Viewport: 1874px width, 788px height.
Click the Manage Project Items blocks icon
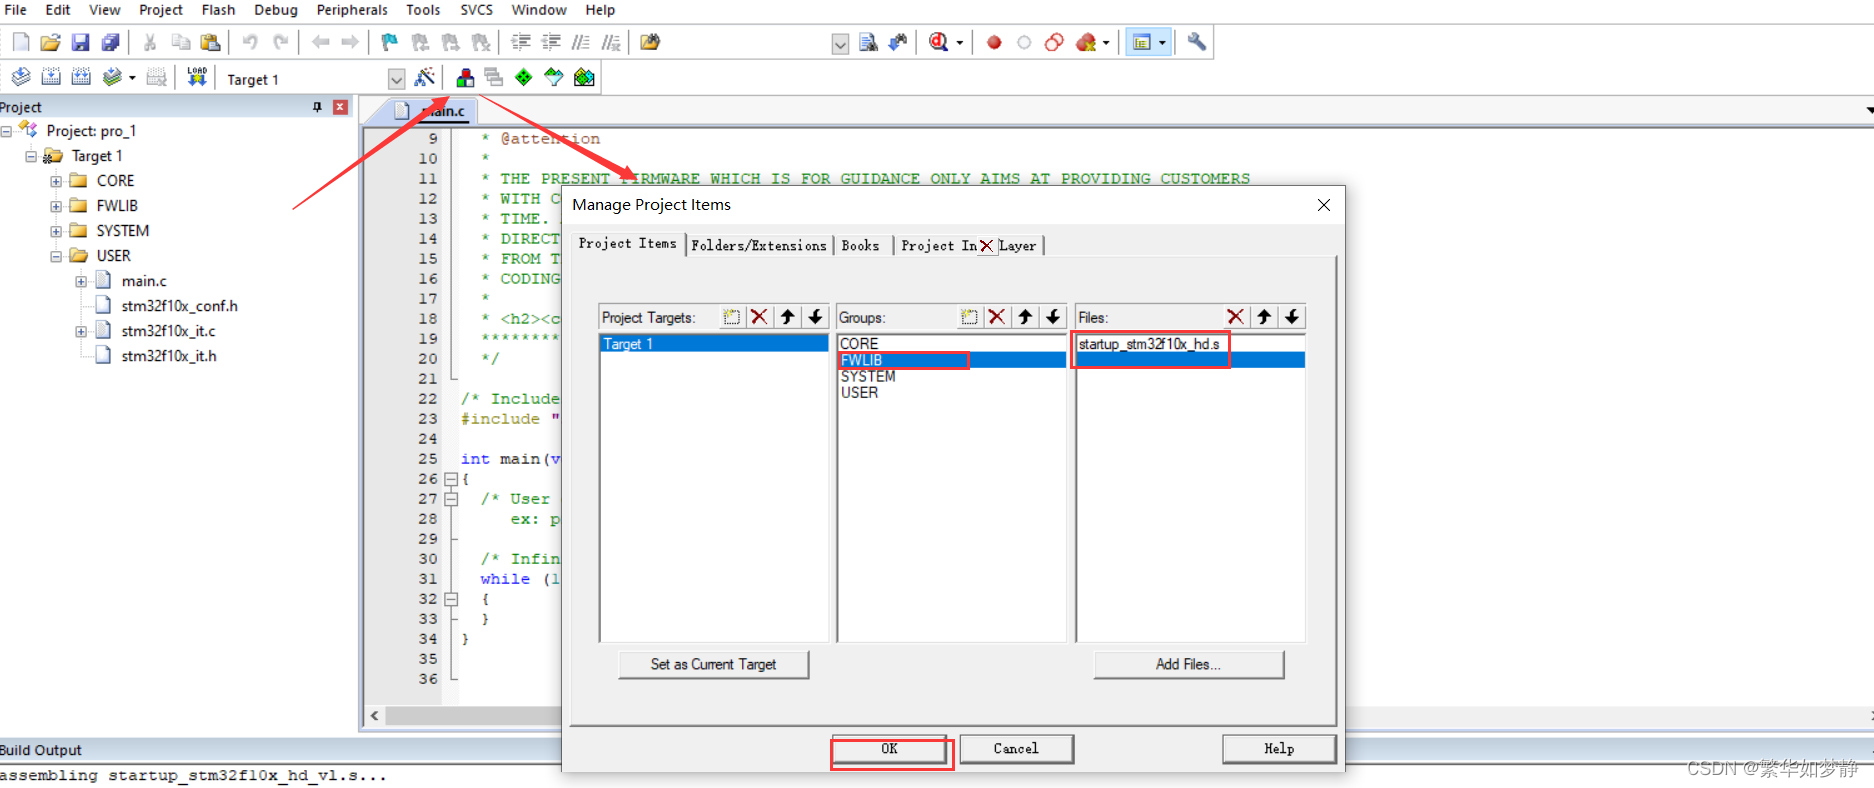[465, 77]
